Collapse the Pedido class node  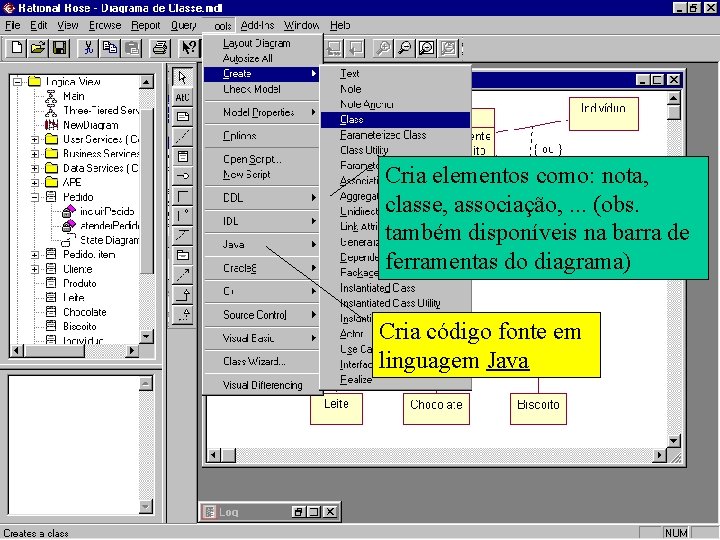point(35,197)
